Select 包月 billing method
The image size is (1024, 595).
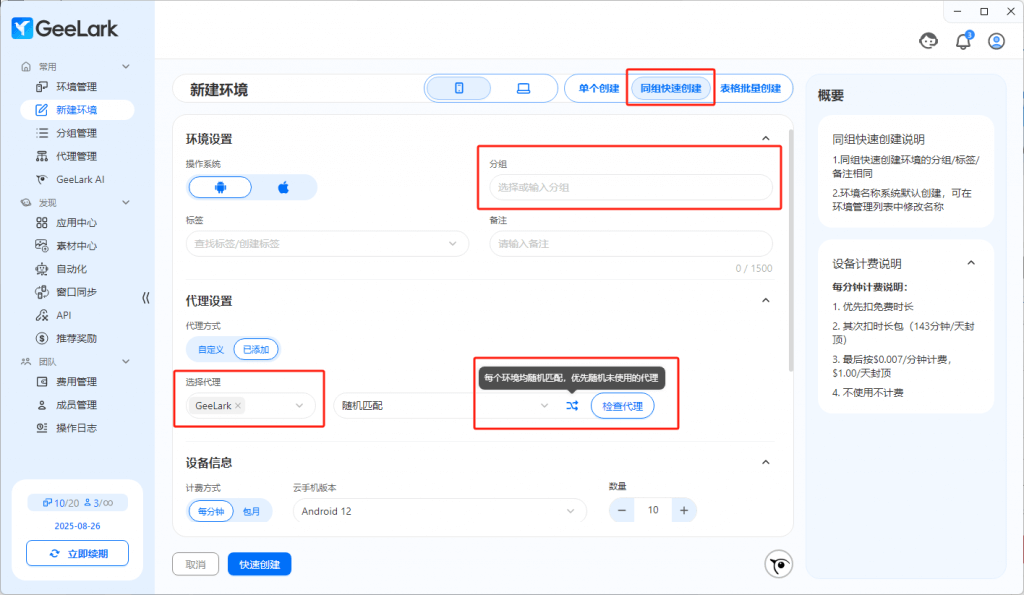[x=256, y=511]
